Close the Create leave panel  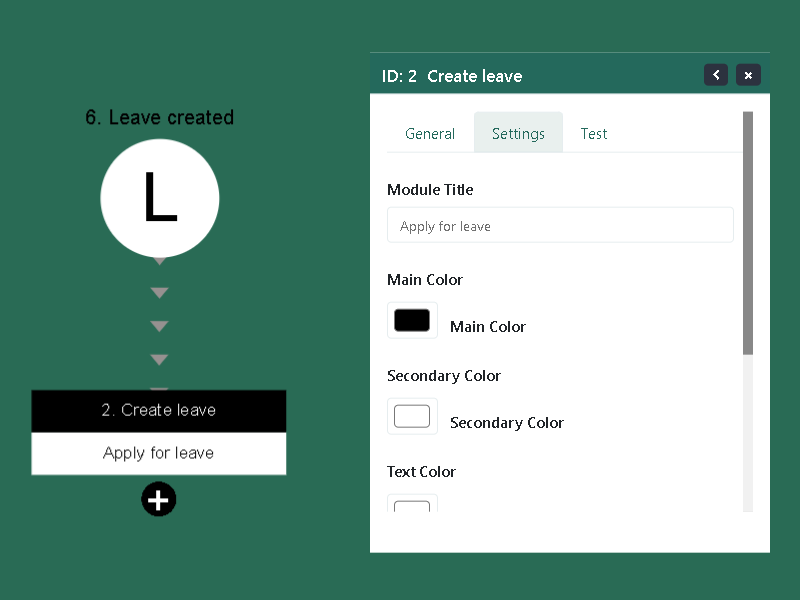(x=748, y=75)
